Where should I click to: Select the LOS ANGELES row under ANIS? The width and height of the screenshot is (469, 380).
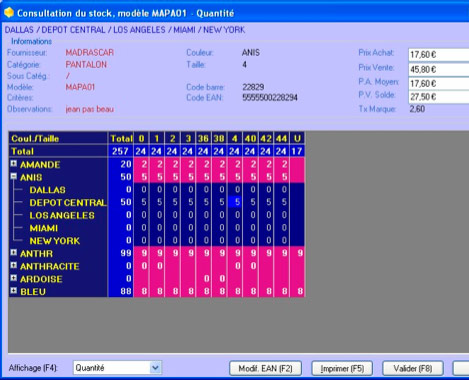(x=157, y=215)
